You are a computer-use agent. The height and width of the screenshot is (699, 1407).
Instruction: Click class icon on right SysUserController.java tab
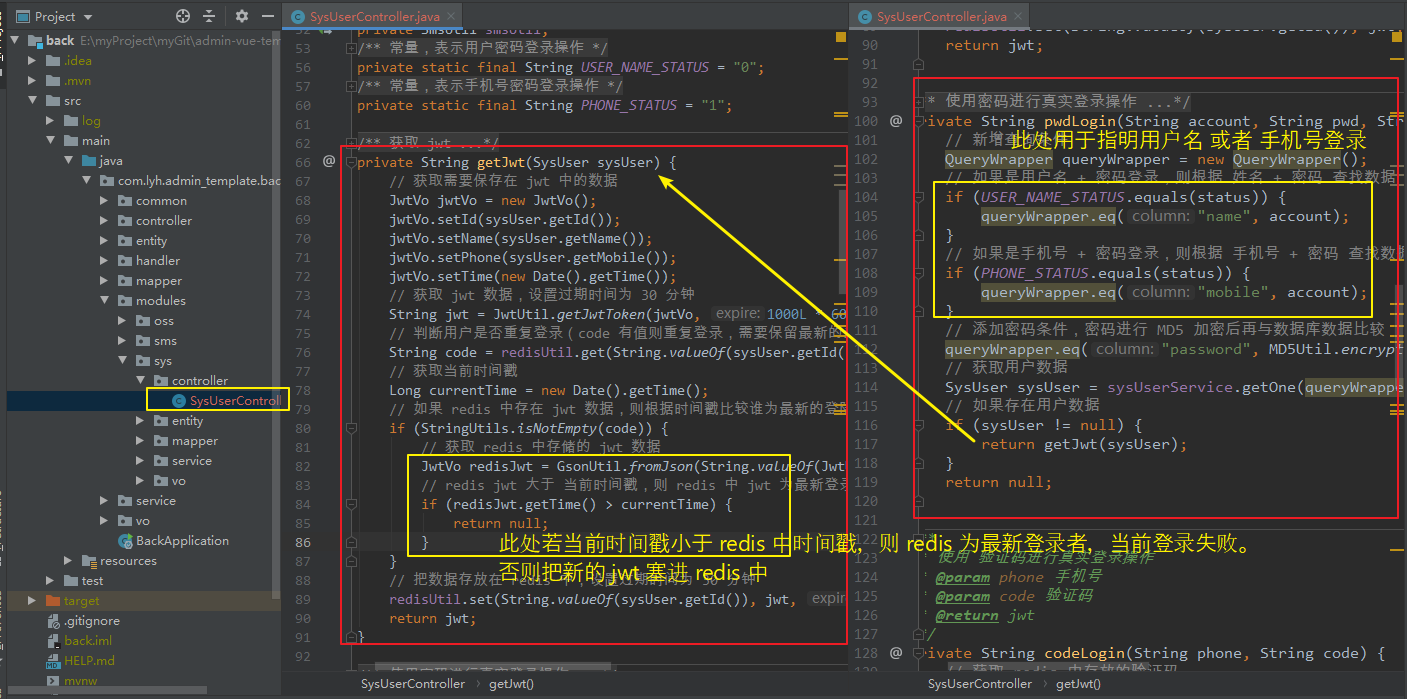[x=863, y=17]
